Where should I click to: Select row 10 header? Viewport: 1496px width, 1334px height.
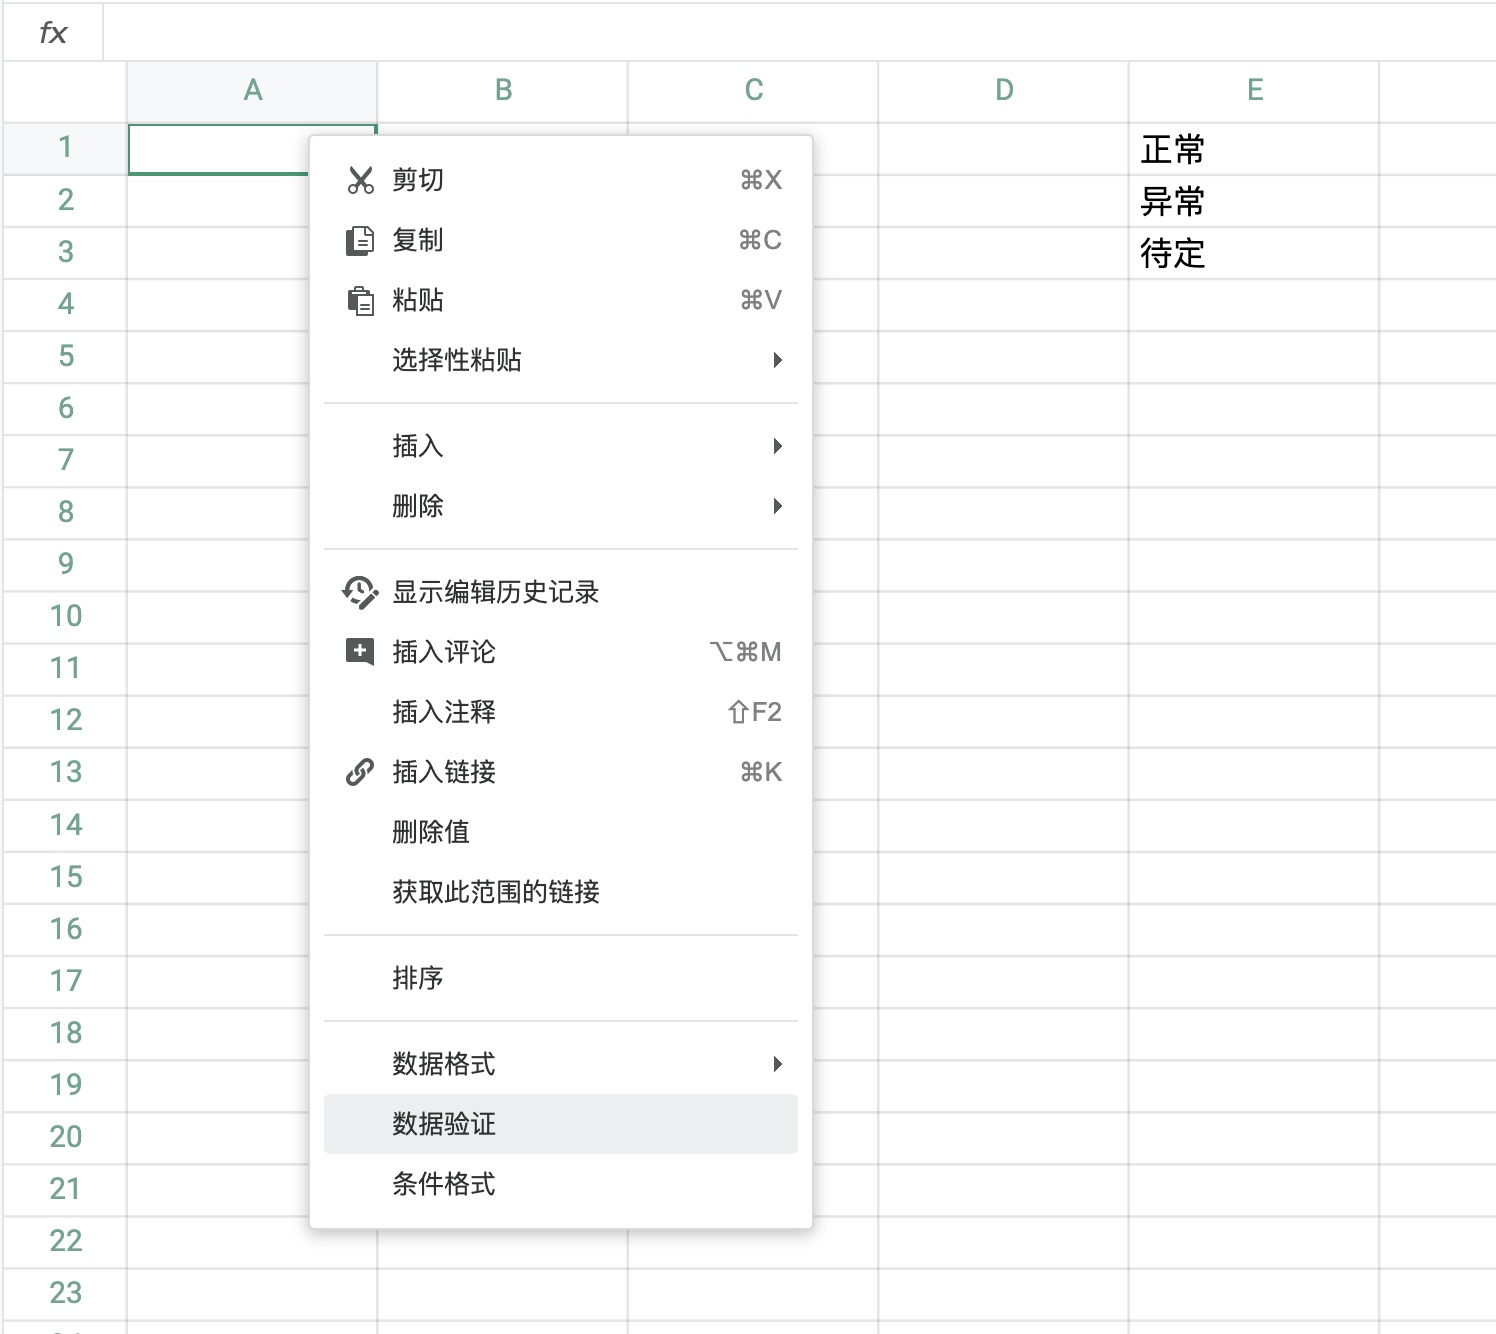[65, 616]
